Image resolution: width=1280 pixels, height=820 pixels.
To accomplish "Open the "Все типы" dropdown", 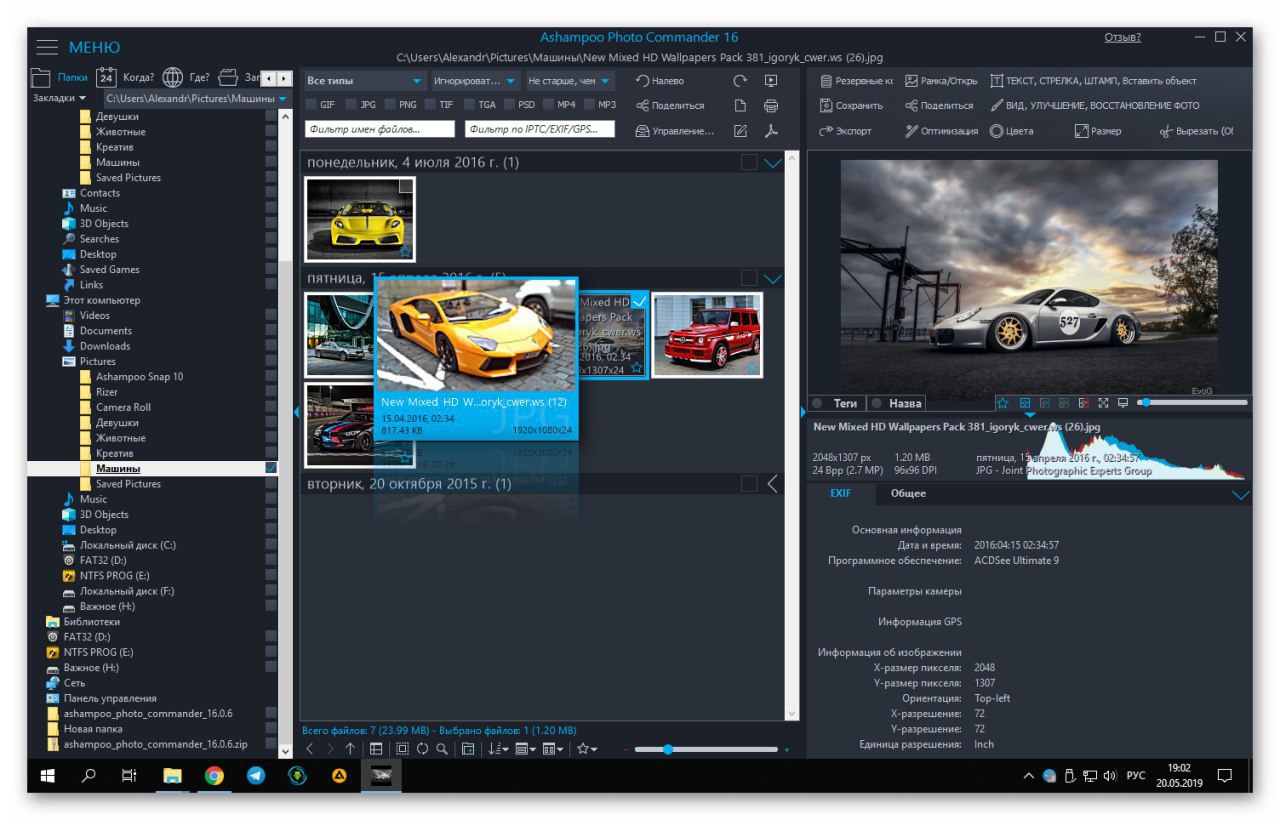I will click(x=364, y=81).
